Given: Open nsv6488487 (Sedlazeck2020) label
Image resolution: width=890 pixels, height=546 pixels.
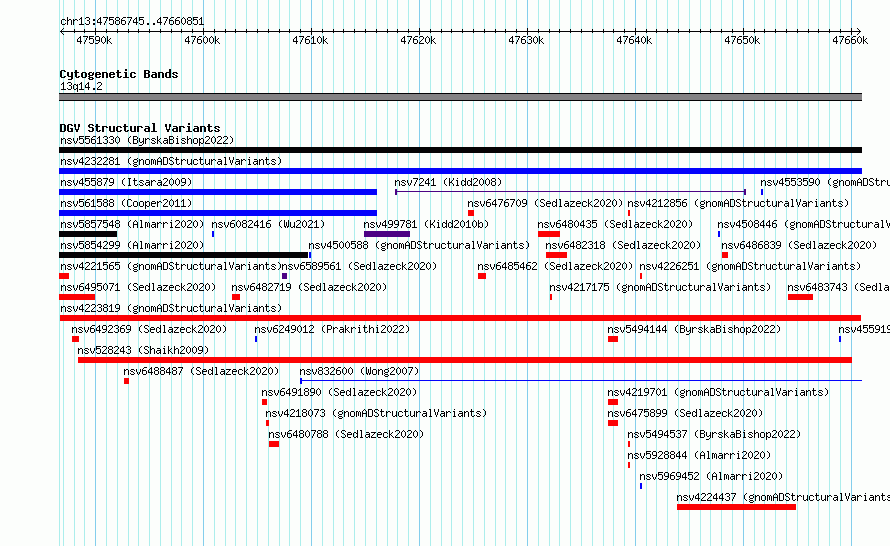Looking at the screenshot, I should tap(201, 371).
